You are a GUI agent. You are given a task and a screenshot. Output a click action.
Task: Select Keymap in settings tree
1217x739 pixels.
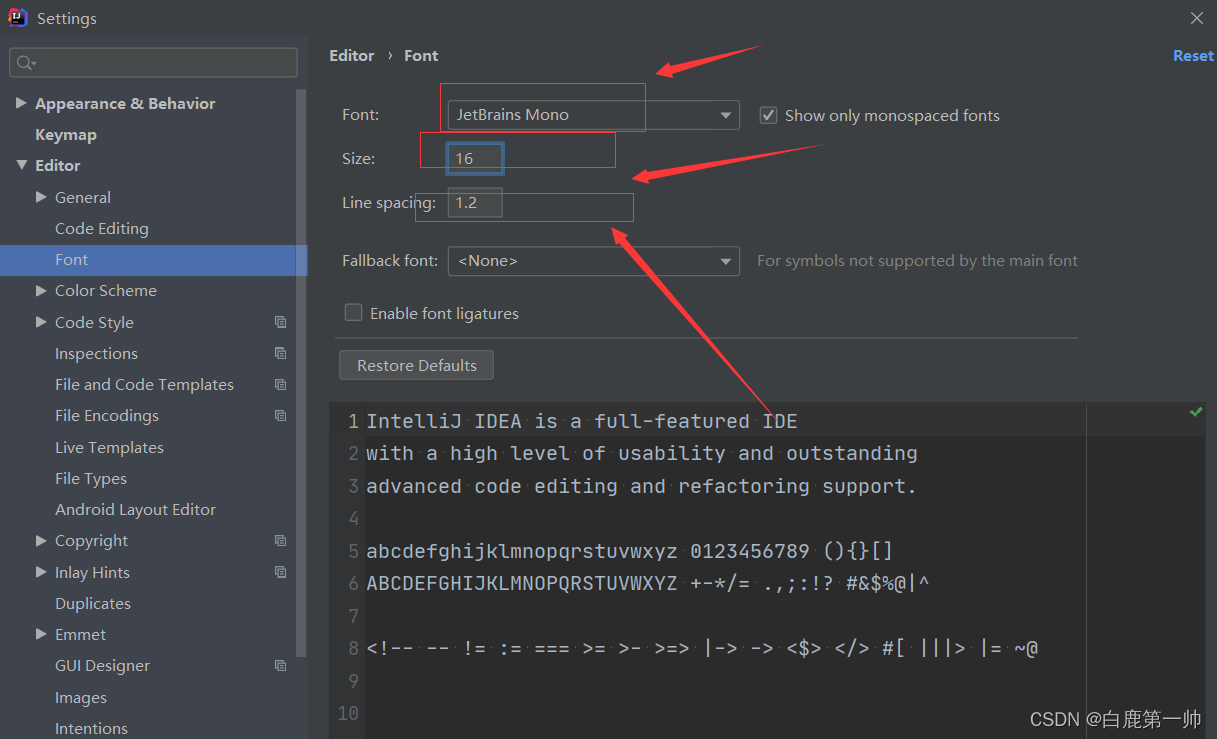point(66,134)
